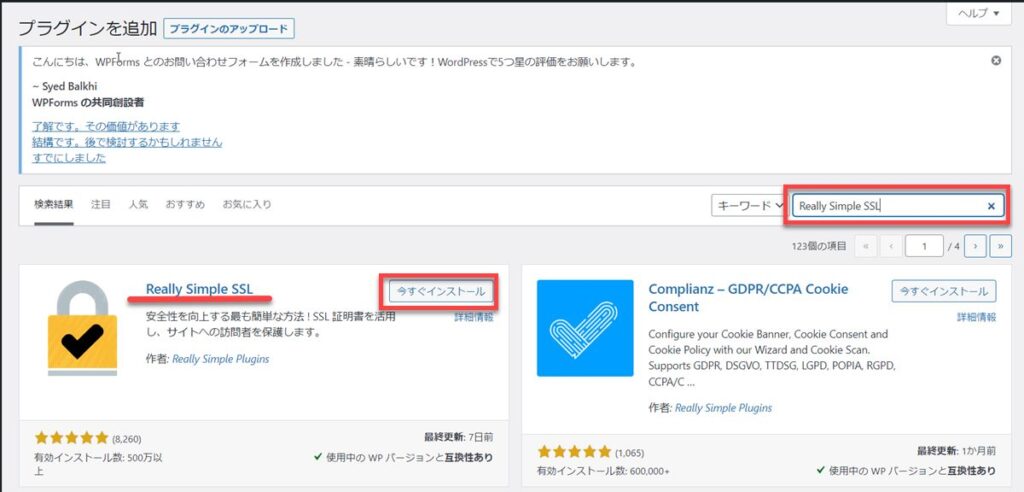
Task: Switch to the 人気 tab
Action: pos(138,205)
